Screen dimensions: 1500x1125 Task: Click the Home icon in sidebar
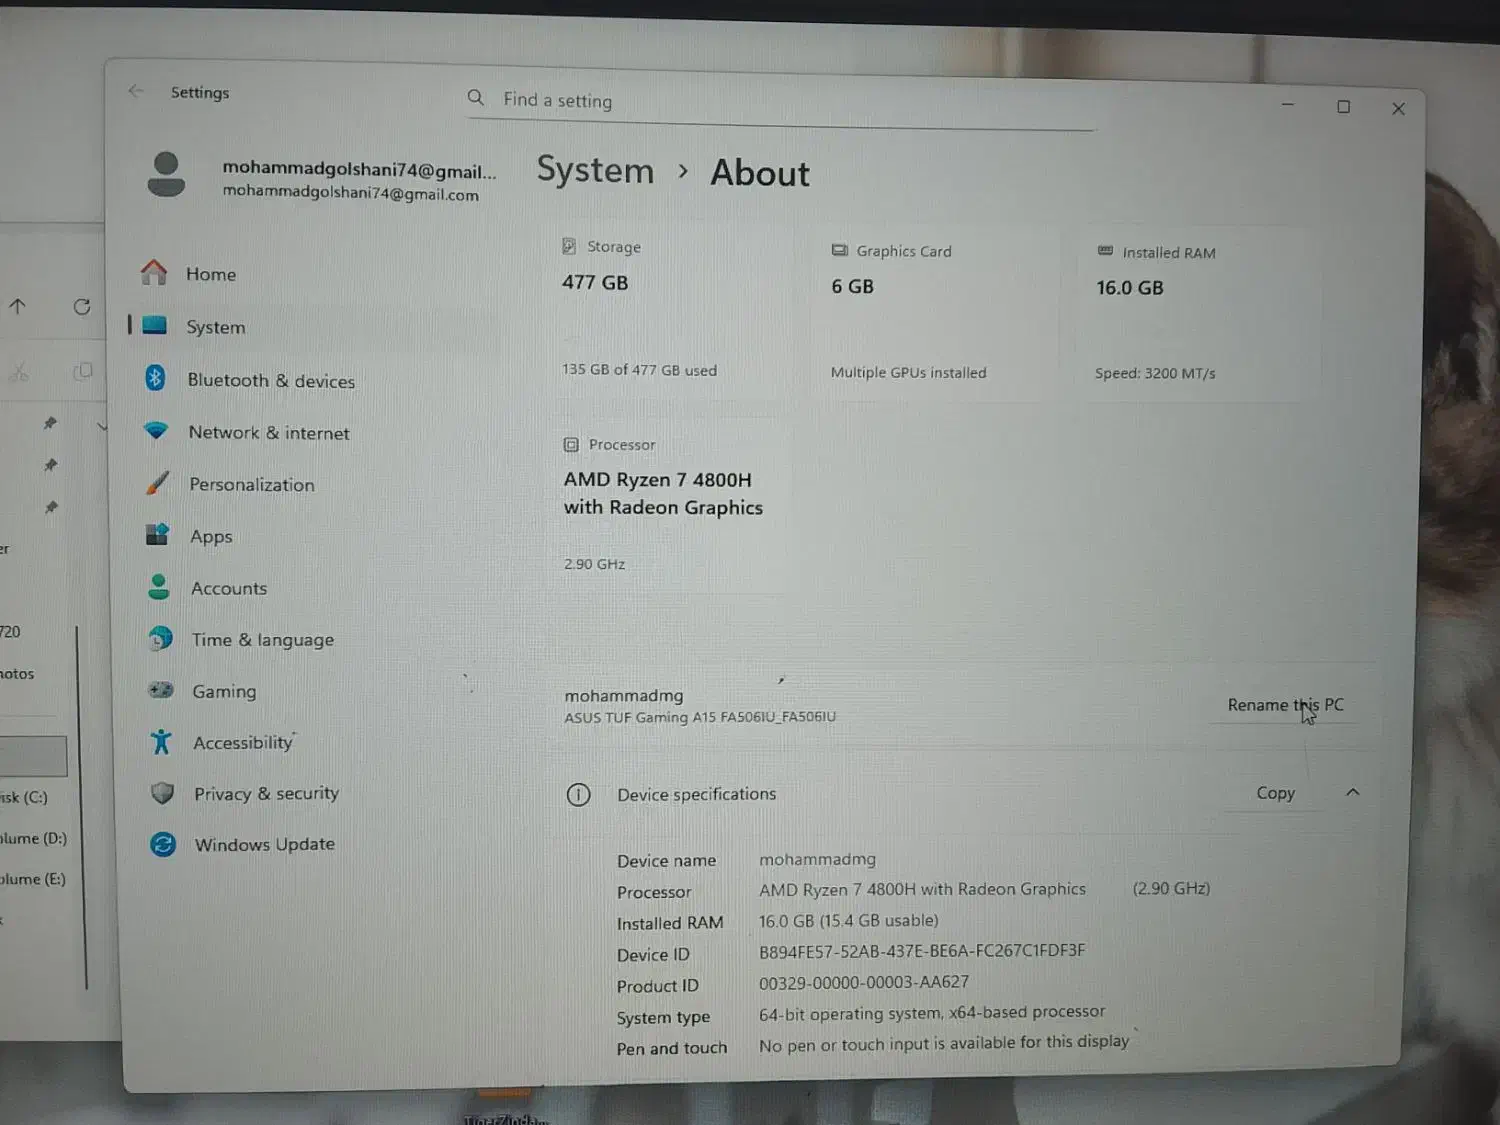tap(154, 272)
